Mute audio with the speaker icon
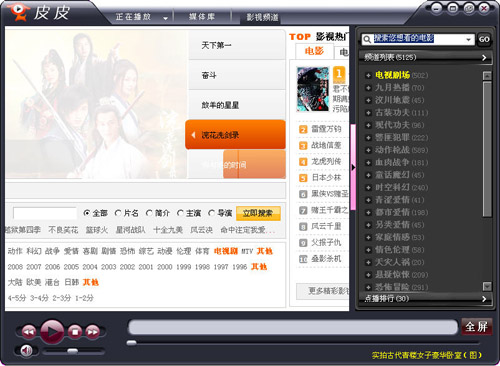The height and width of the screenshot is (366, 500). pyautogui.click(x=26, y=350)
